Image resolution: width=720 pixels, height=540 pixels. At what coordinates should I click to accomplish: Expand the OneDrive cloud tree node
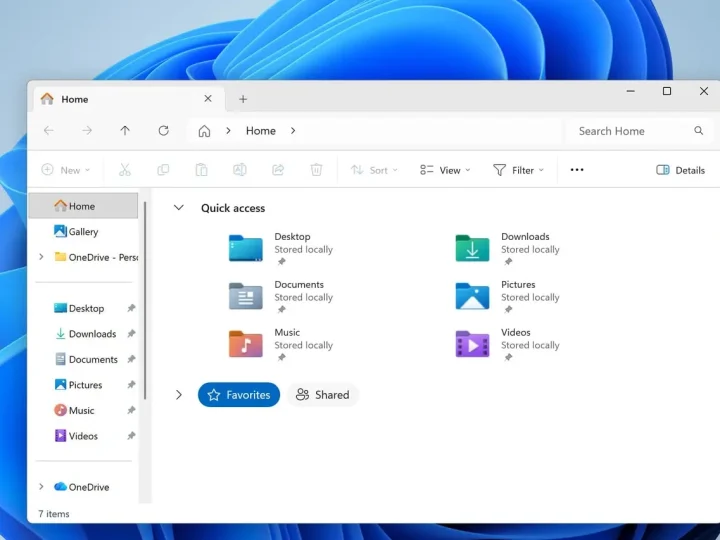pos(41,486)
